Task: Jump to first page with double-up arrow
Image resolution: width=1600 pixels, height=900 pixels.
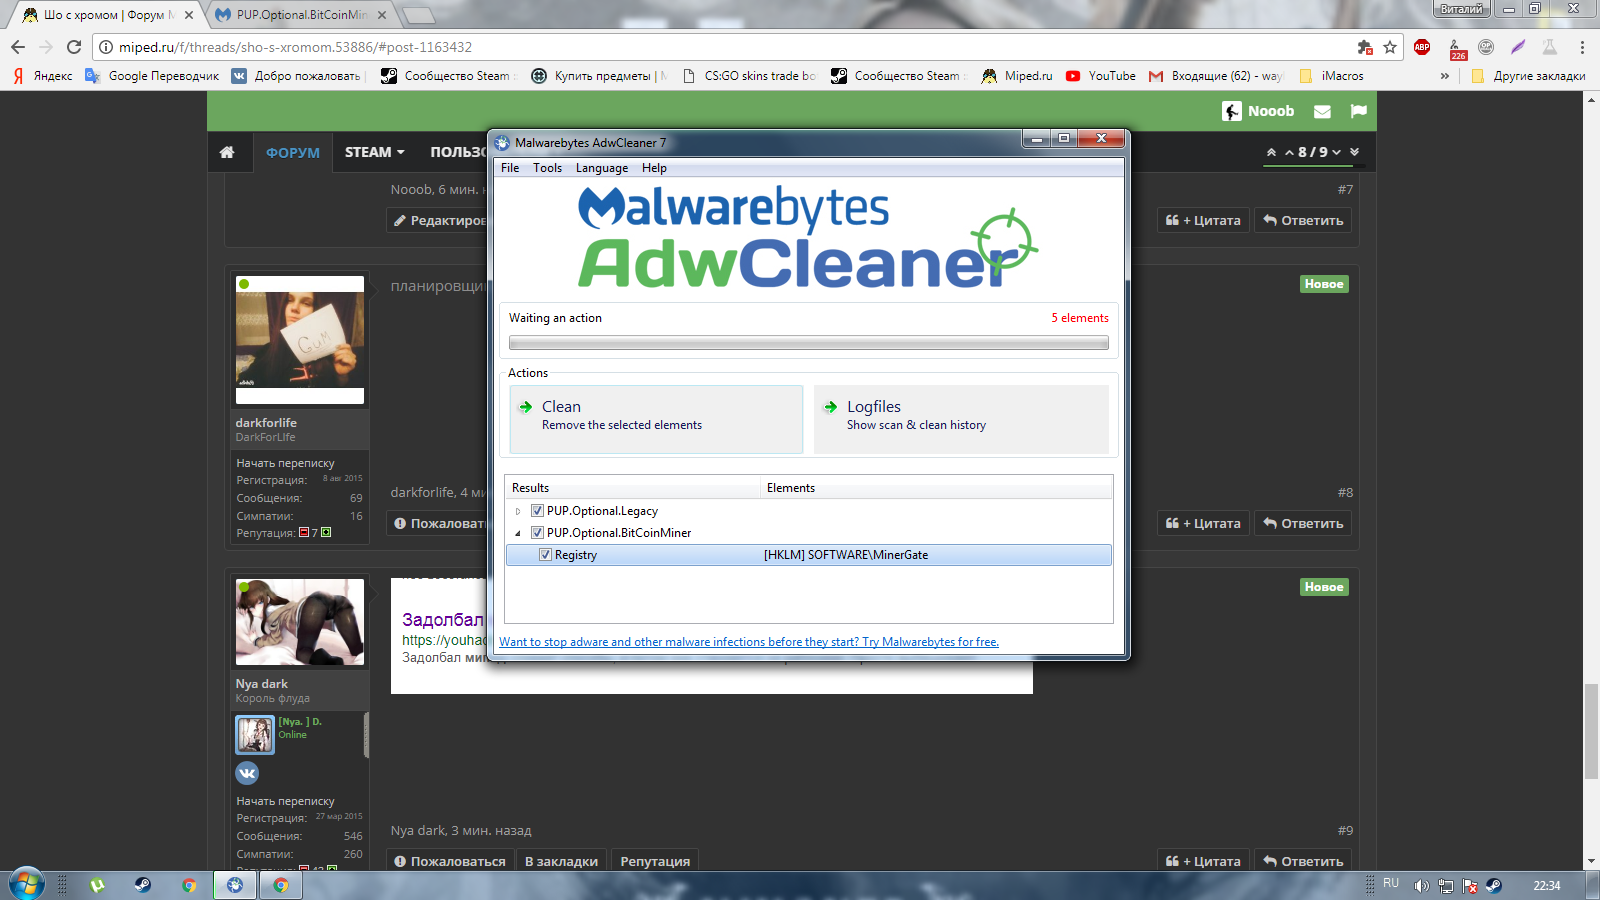Action: (1271, 152)
